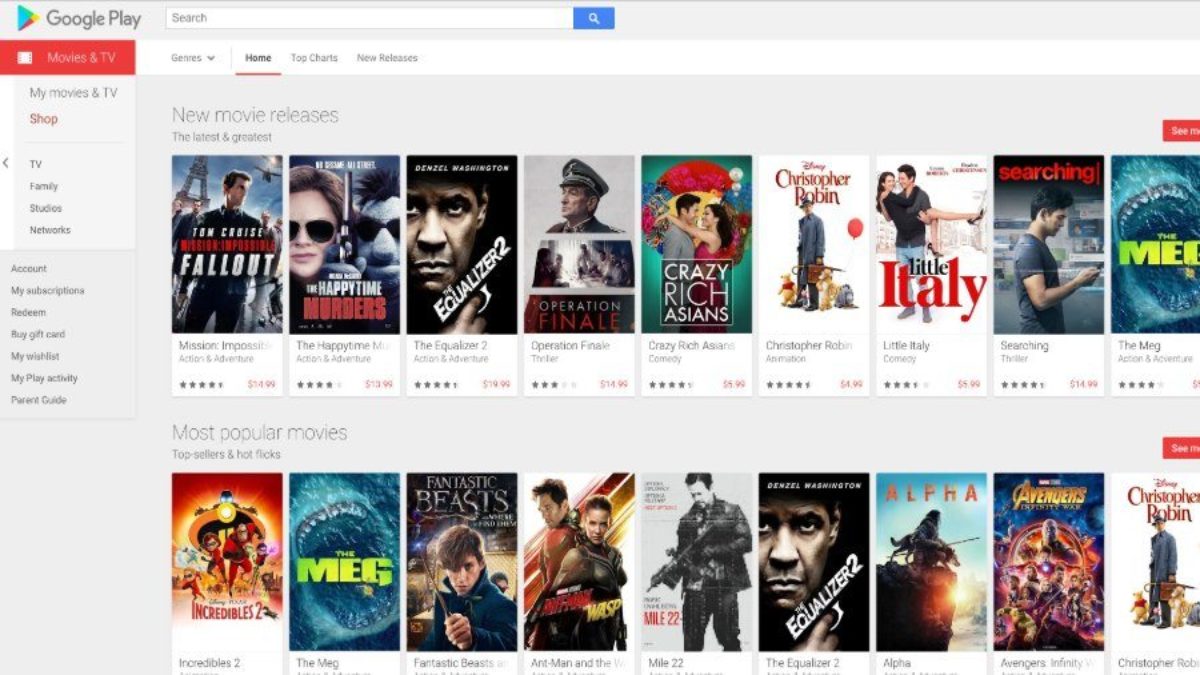Open the New Releases tab
Image resolution: width=1200 pixels, height=675 pixels.
(x=387, y=58)
